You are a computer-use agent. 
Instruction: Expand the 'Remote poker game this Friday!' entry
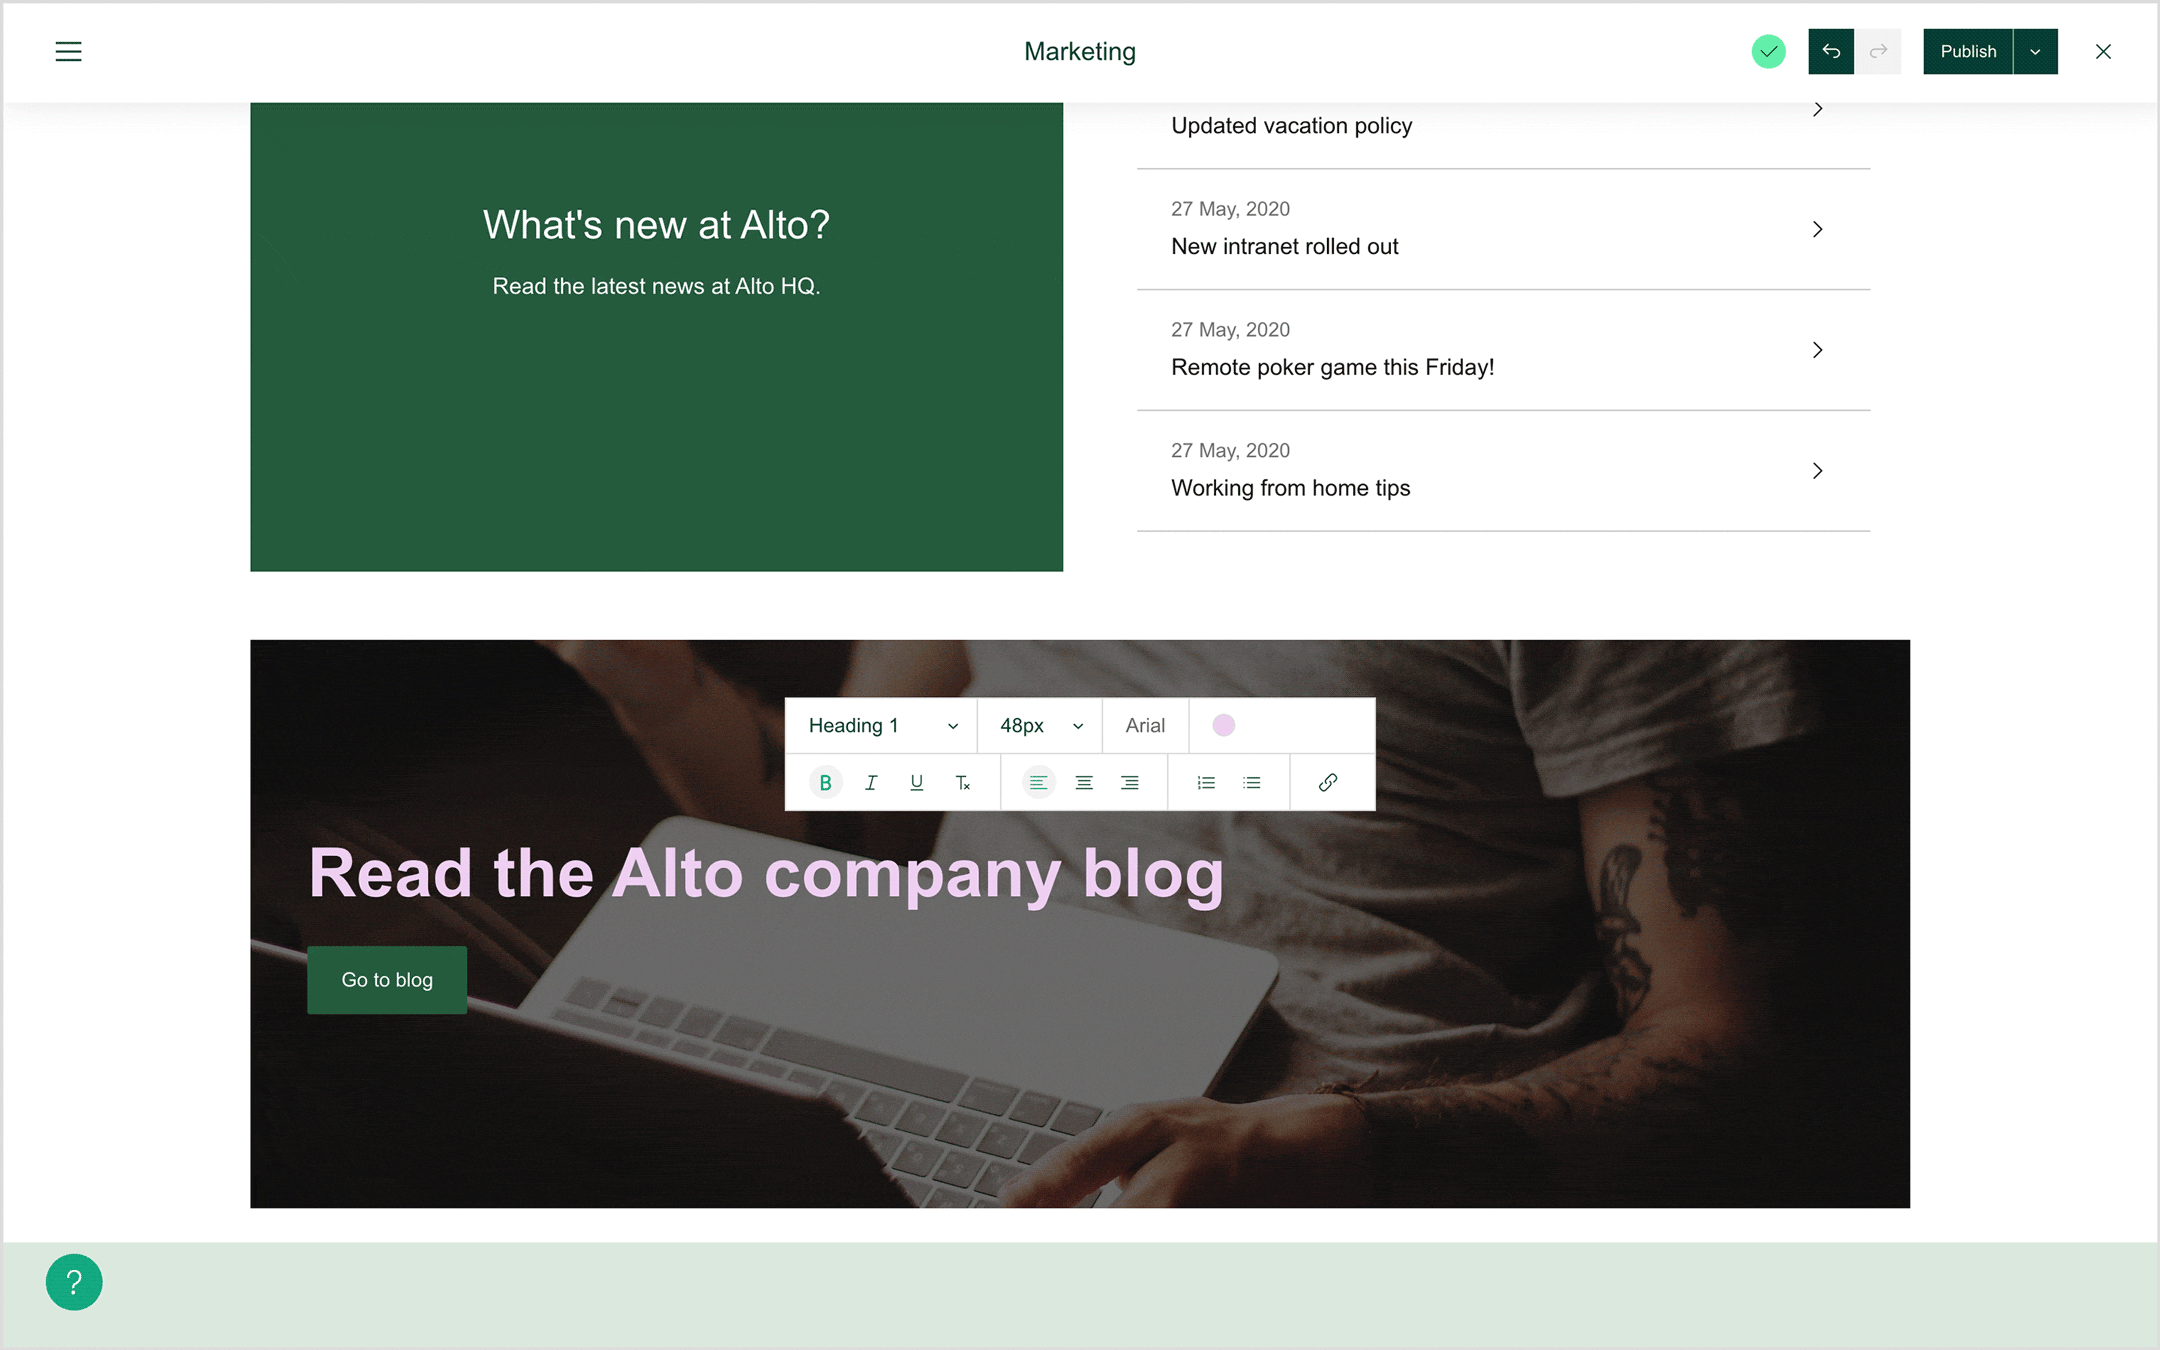[1821, 350]
